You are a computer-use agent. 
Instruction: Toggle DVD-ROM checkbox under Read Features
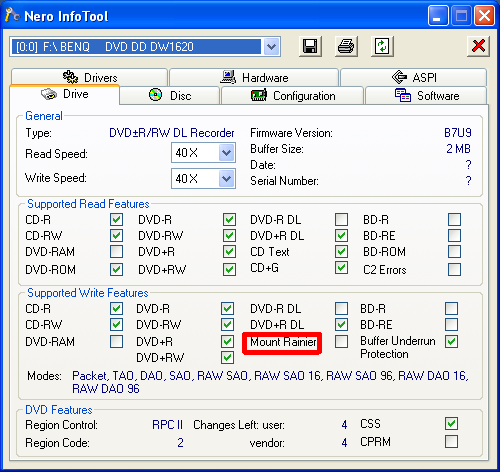coord(116,270)
